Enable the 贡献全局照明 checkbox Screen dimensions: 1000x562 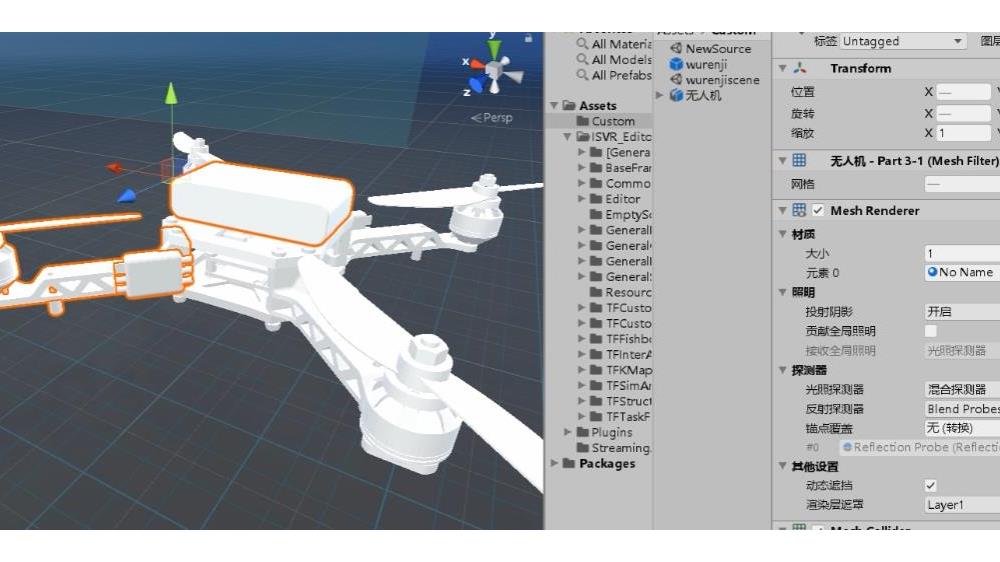coord(931,331)
